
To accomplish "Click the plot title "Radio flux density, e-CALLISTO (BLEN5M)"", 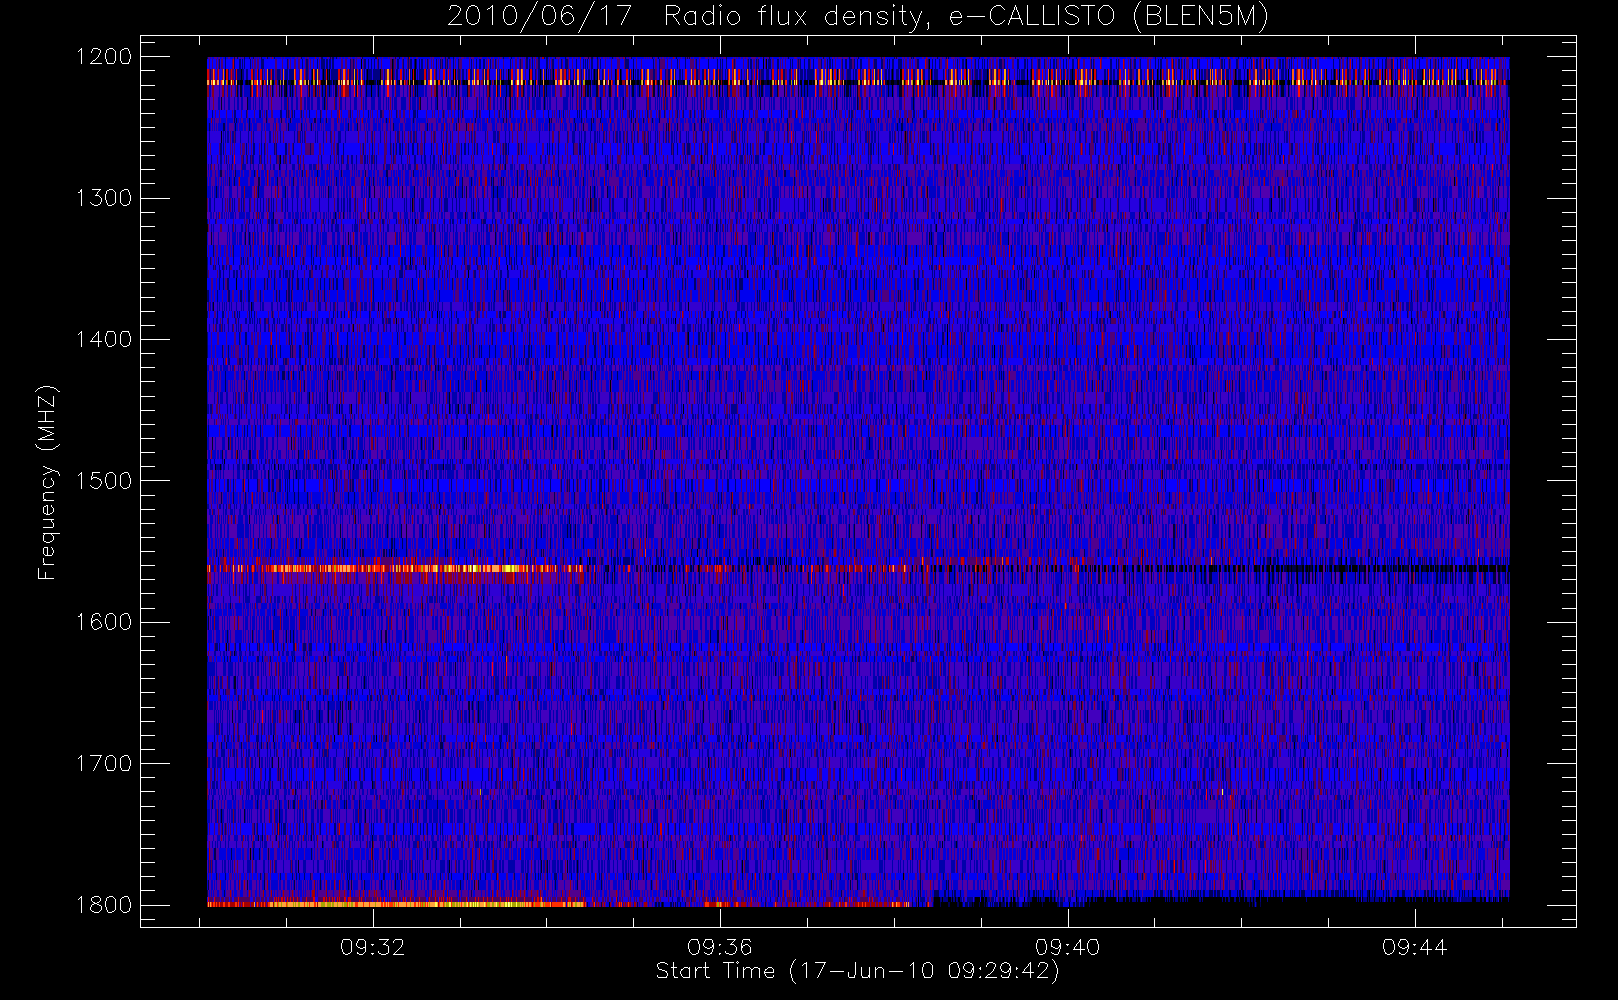I will pyautogui.click(x=966, y=16).
